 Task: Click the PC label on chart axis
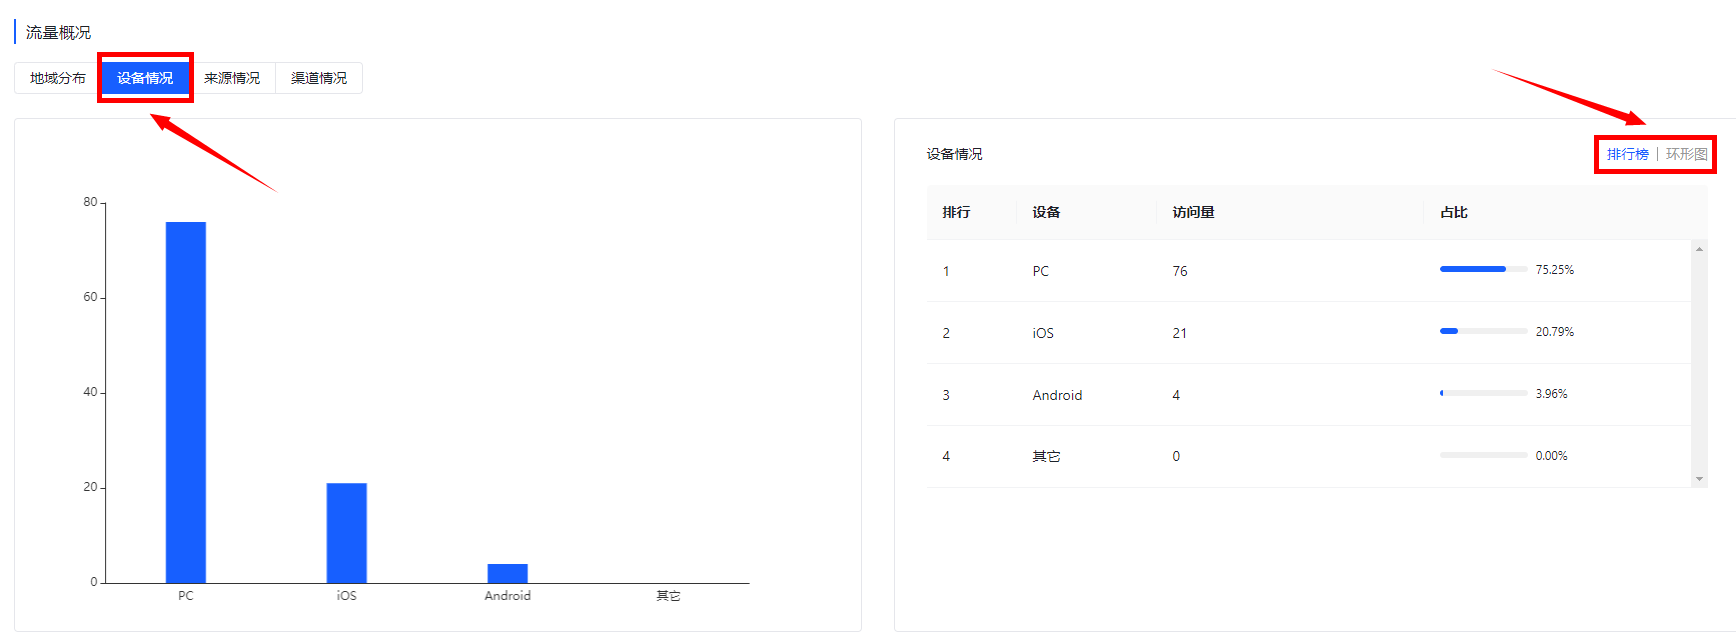(186, 596)
